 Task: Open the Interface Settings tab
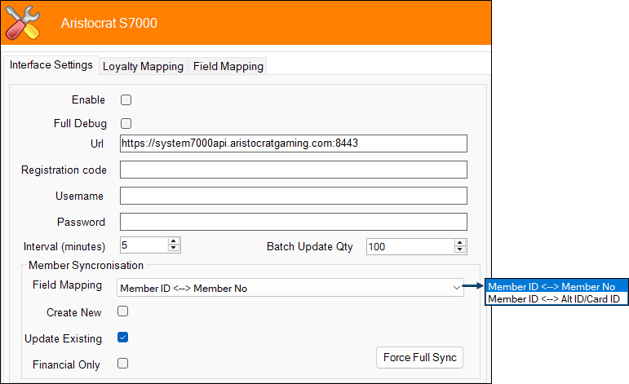(51, 65)
